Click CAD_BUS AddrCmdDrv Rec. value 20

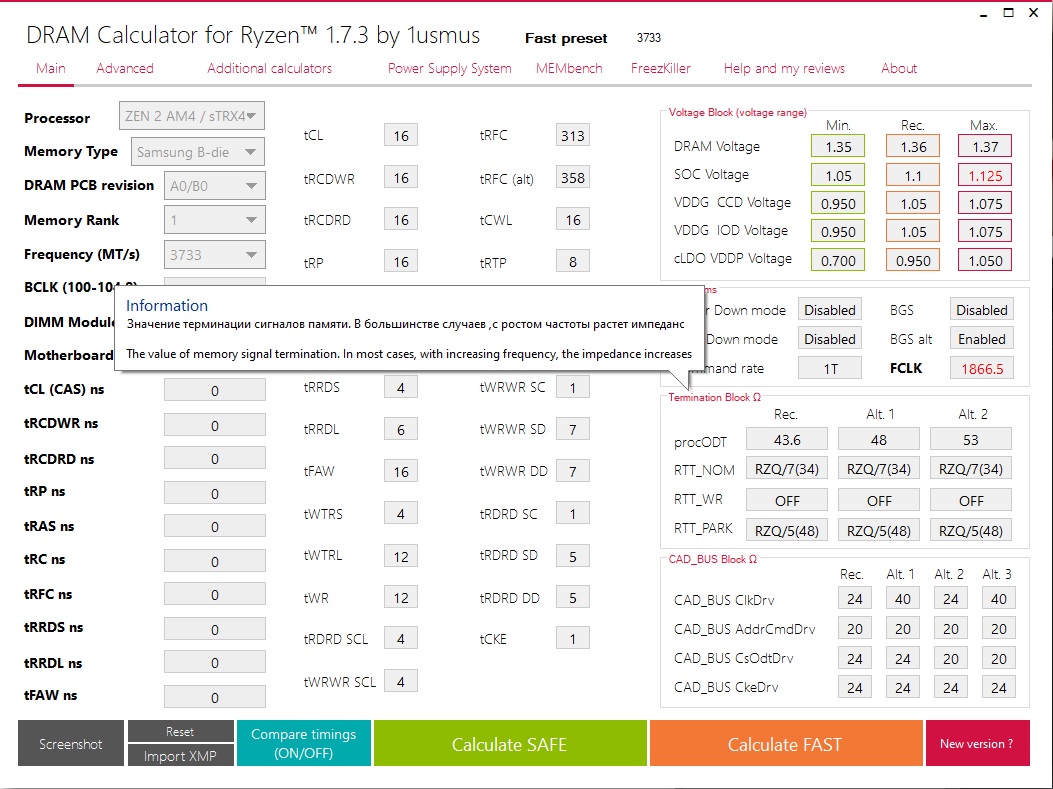click(854, 629)
